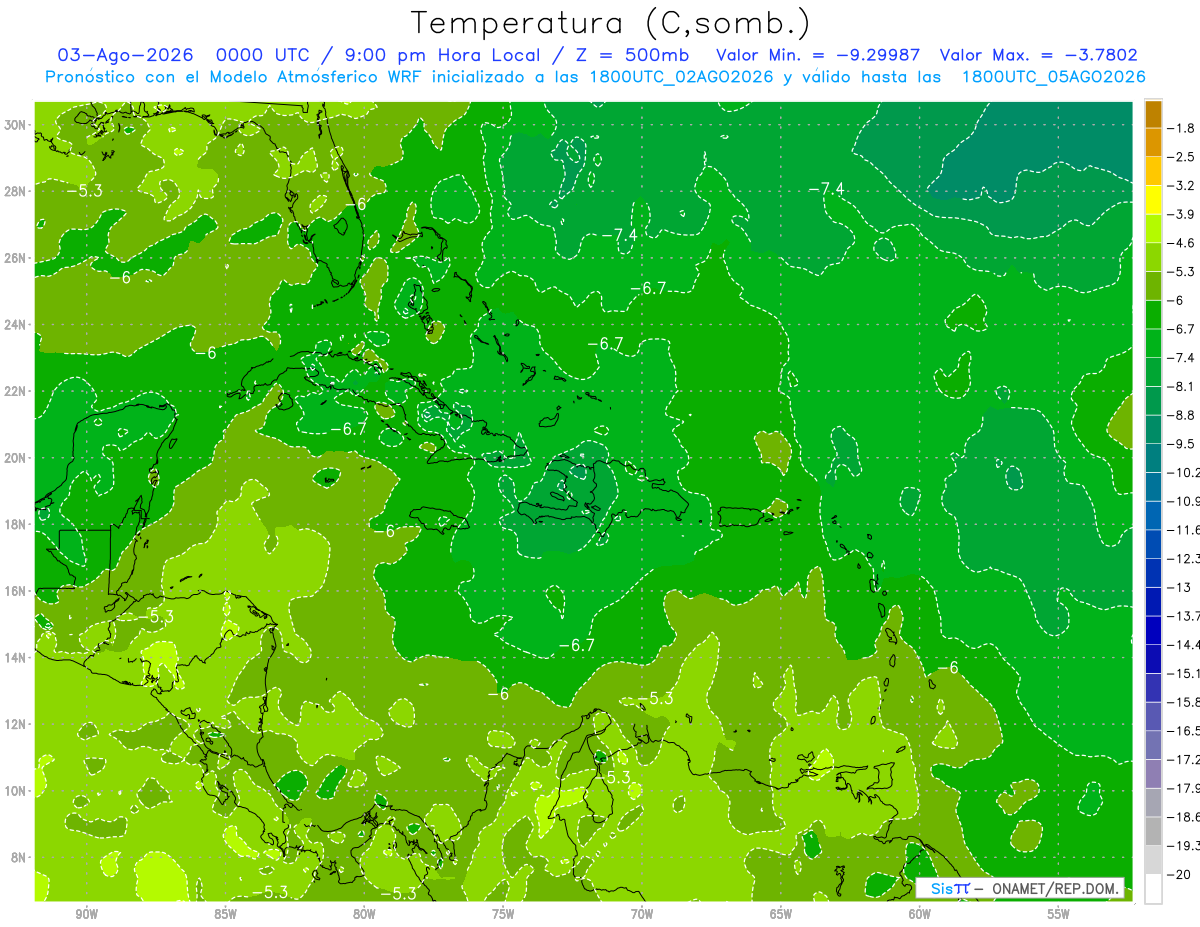Click the "55W" longitude axis label
The width and height of the screenshot is (1200, 927).
pyautogui.click(x=1060, y=914)
